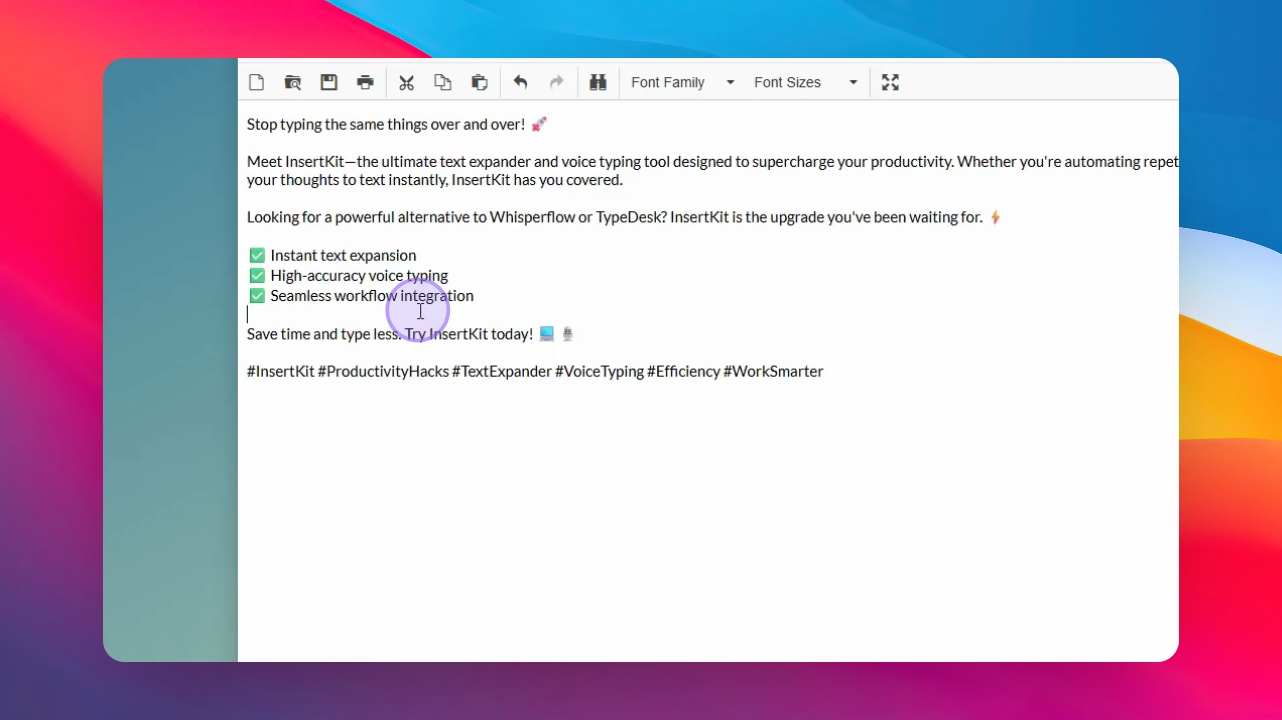The height and width of the screenshot is (720, 1282).
Task: Click the #InsertKit hashtag text
Action: click(281, 371)
